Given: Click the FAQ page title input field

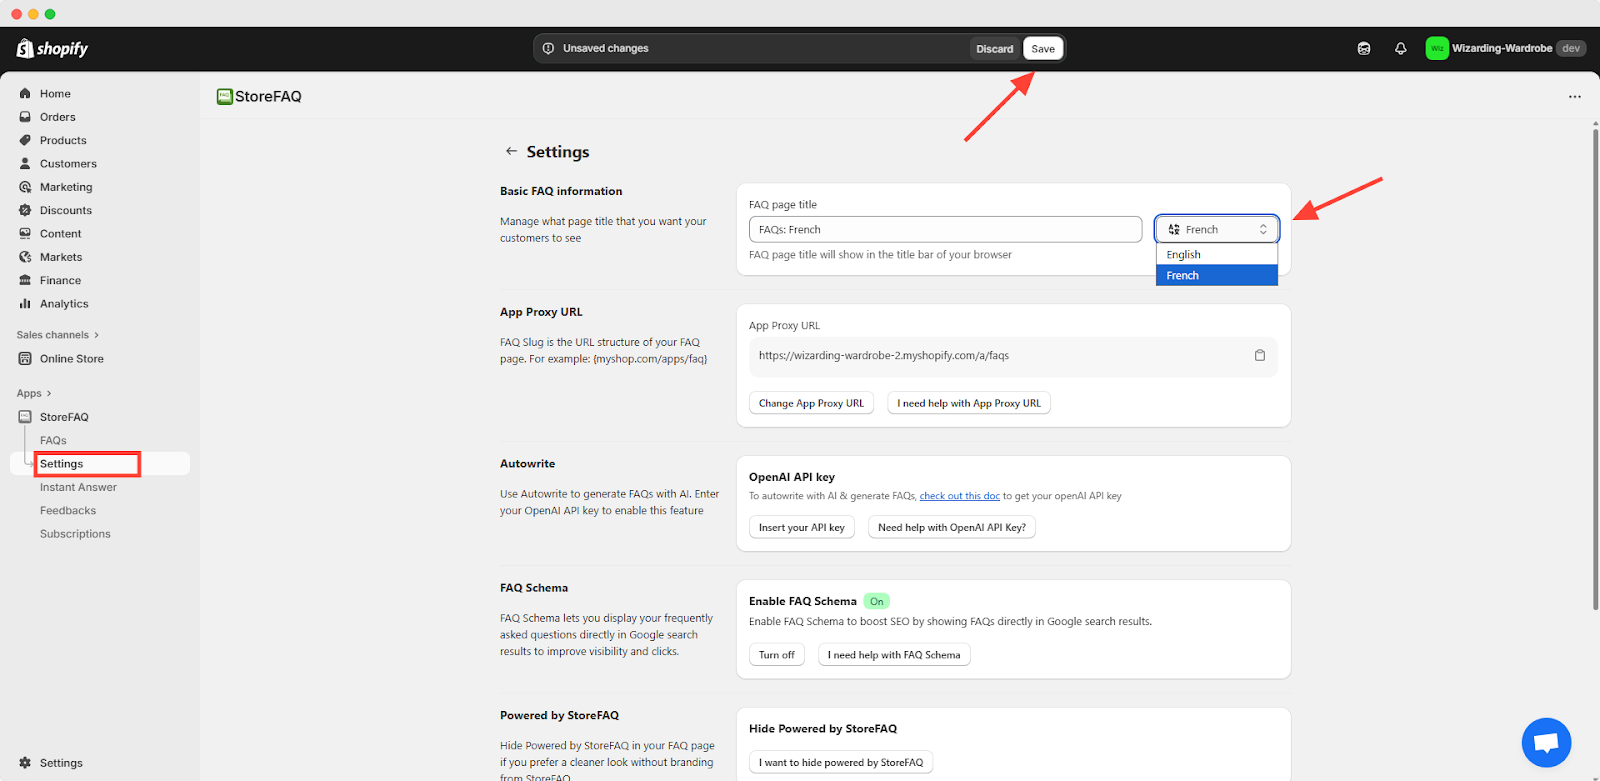Looking at the screenshot, I should click(945, 229).
